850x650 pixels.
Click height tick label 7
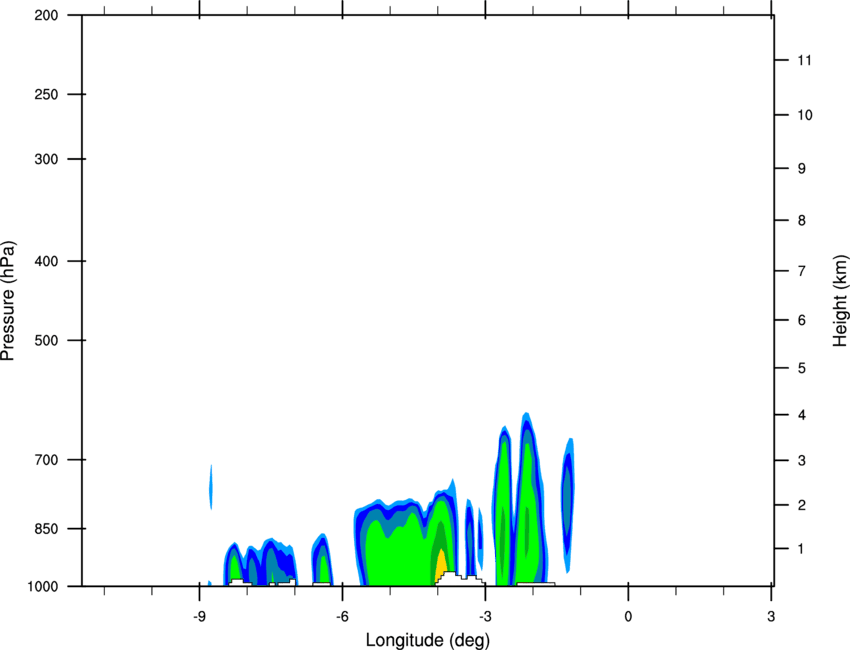(x=802, y=271)
